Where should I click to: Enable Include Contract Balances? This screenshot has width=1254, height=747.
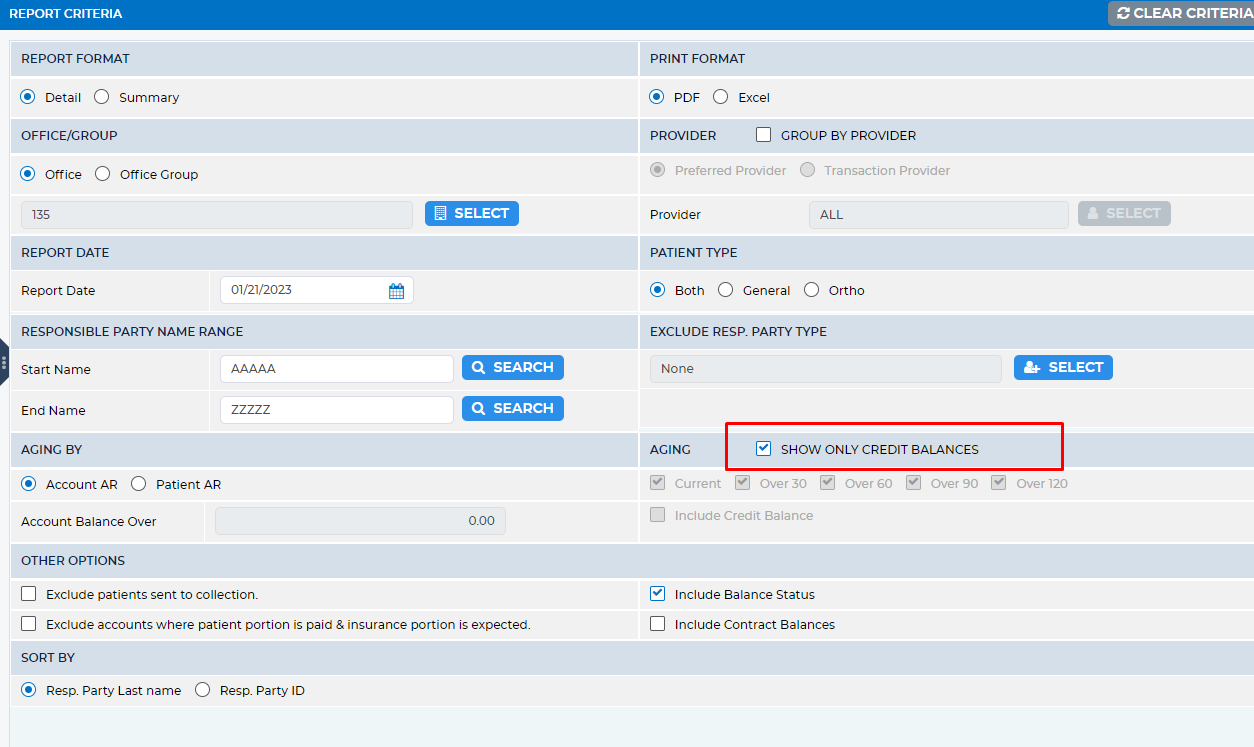point(658,624)
